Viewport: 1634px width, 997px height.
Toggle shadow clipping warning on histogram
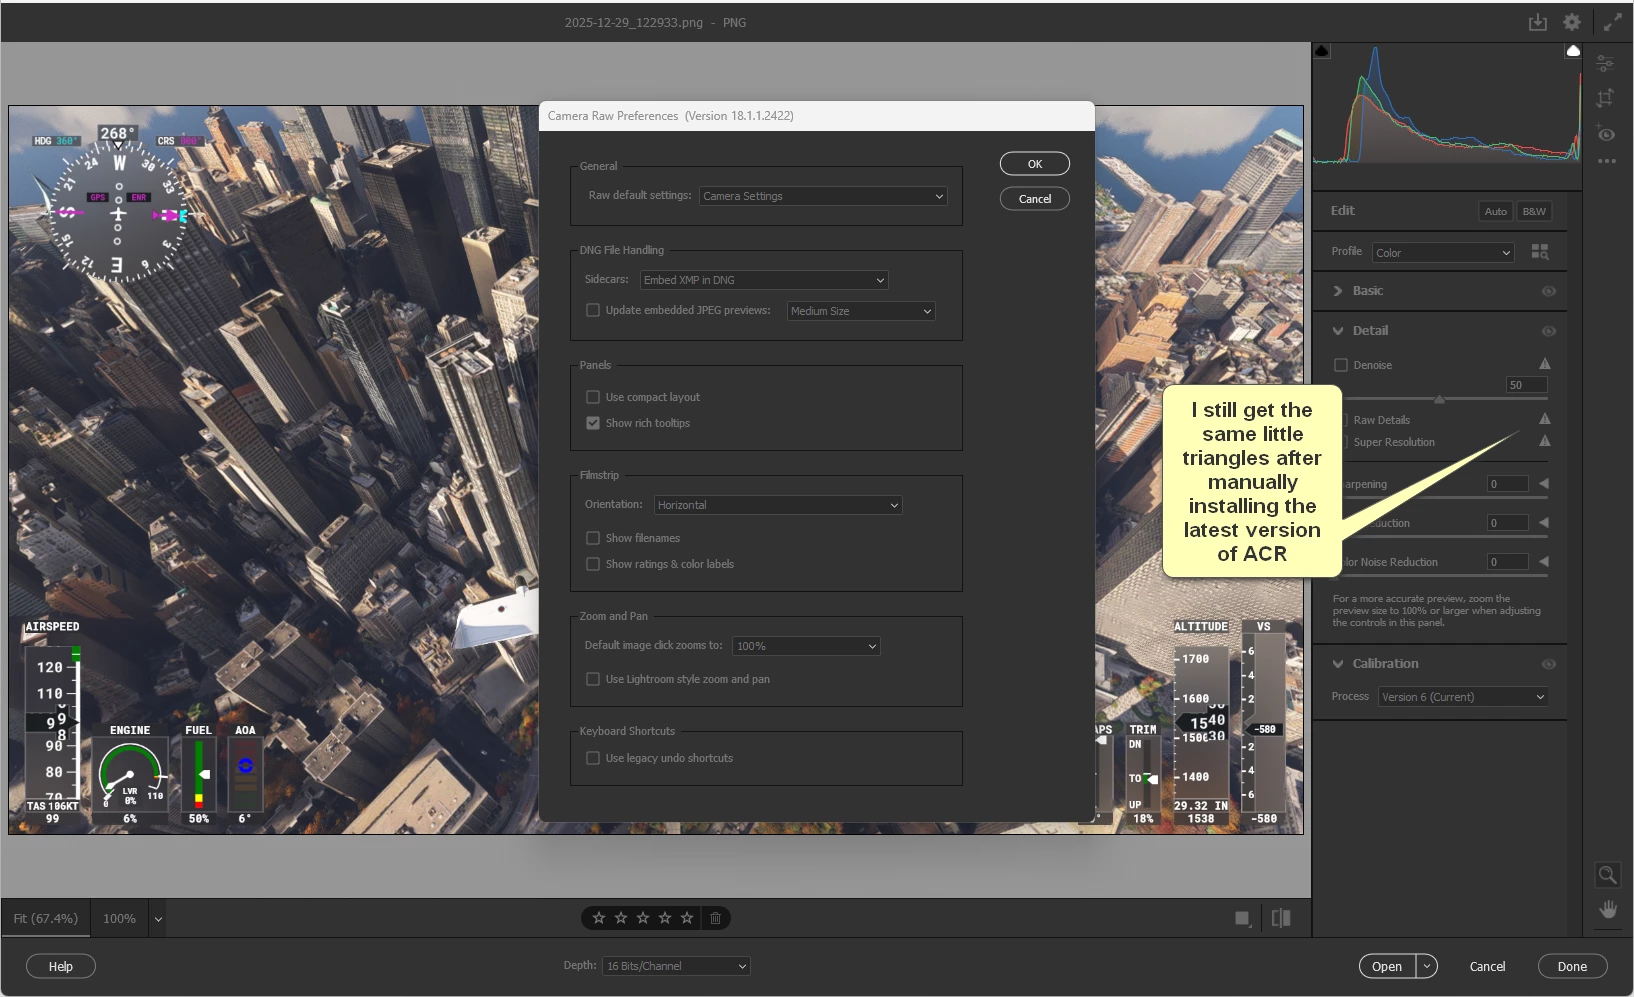coord(1322,51)
